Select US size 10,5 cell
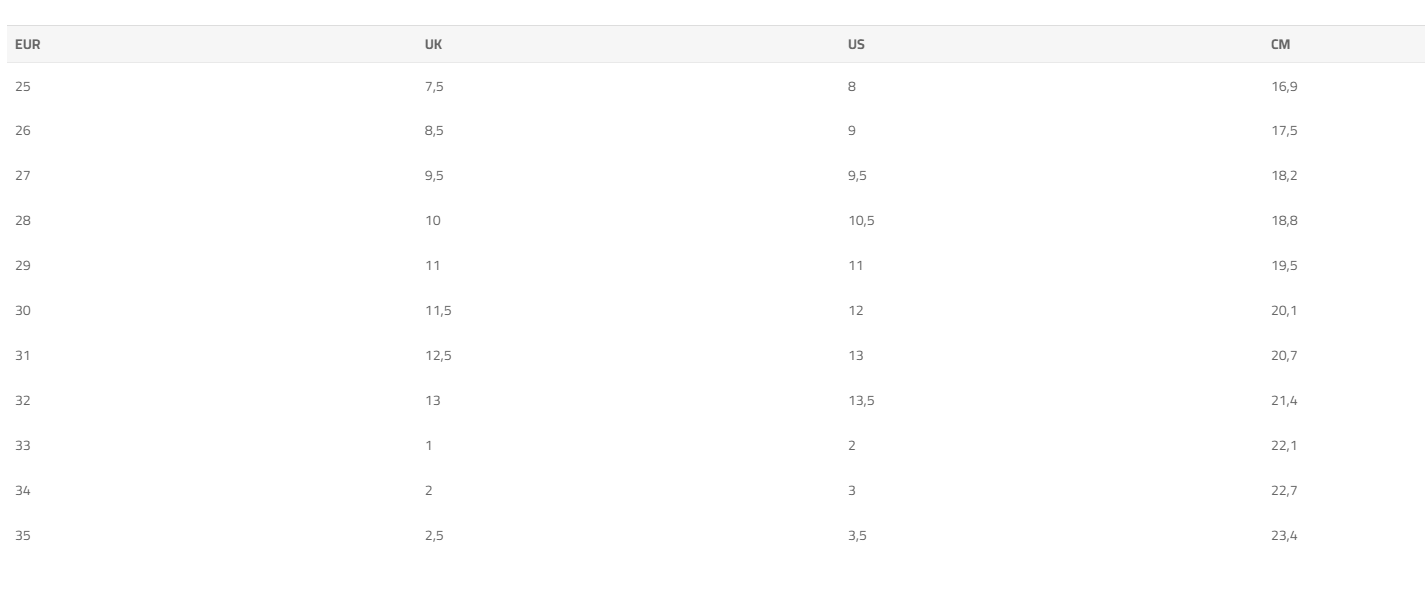The width and height of the screenshot is (1425, 610). coord(861,221)
